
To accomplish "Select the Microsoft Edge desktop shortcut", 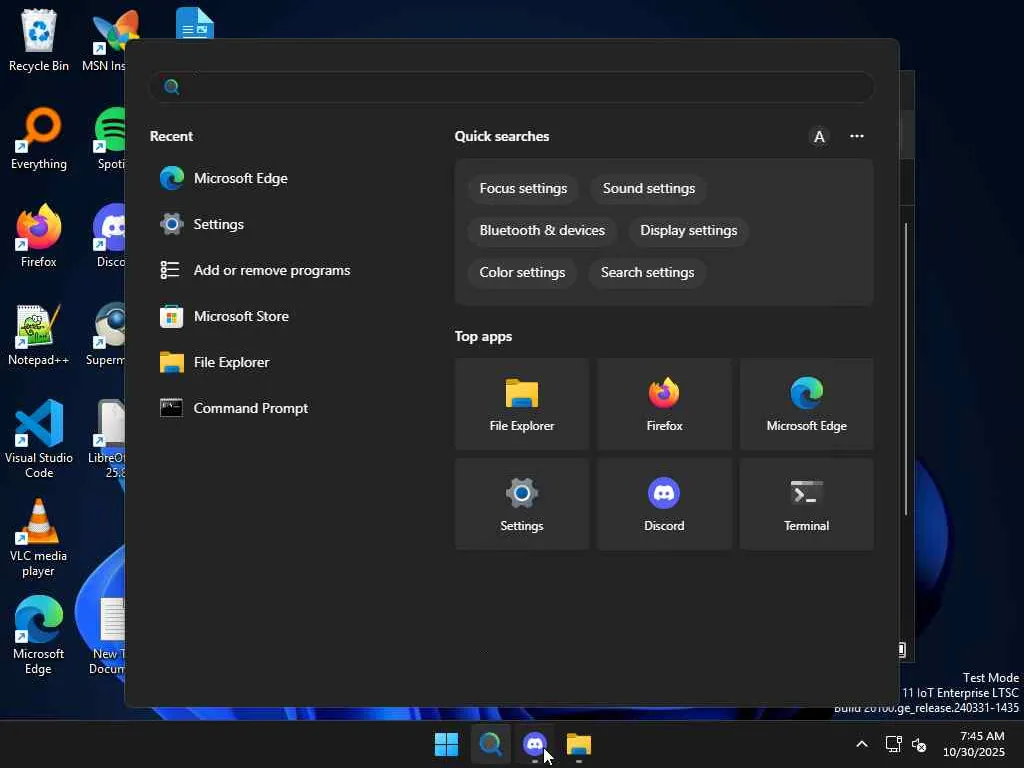I will [39, 635].
